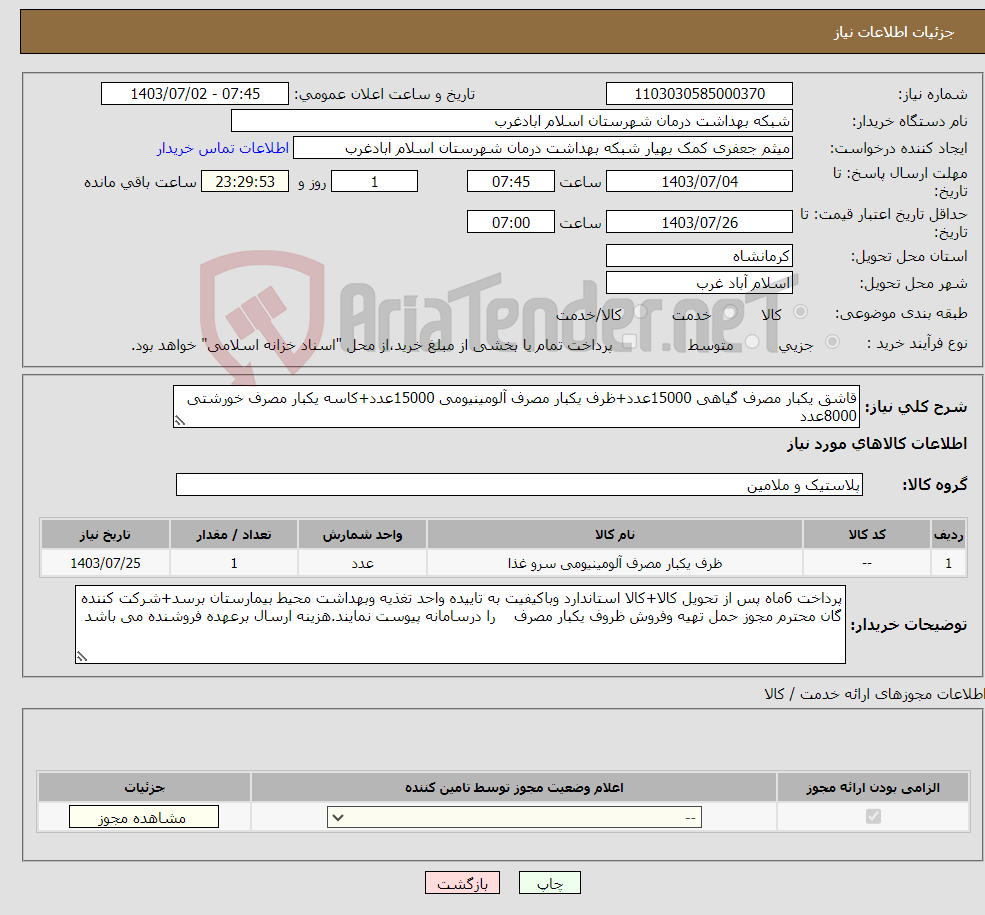Select the خدمت radio button
Viewport: 985px width, 915px height.
tap(729, 312)
